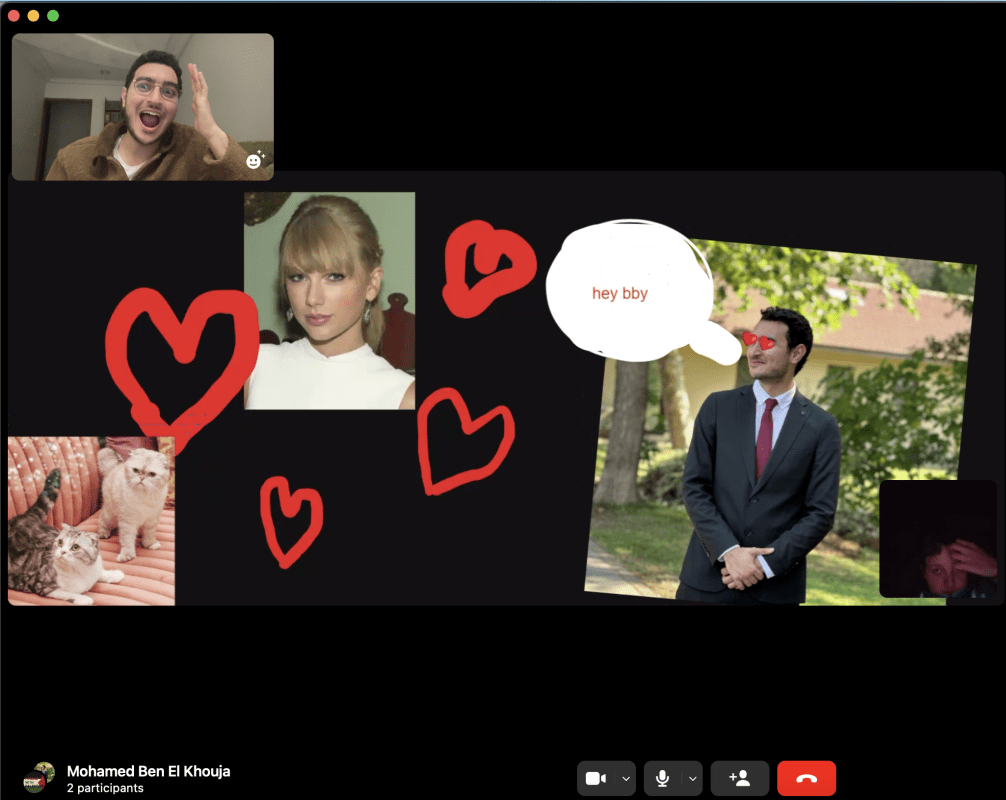The image size is (1006, 800).
Task: Click the blonde woman portrait photo
Action: click(329, 300)
